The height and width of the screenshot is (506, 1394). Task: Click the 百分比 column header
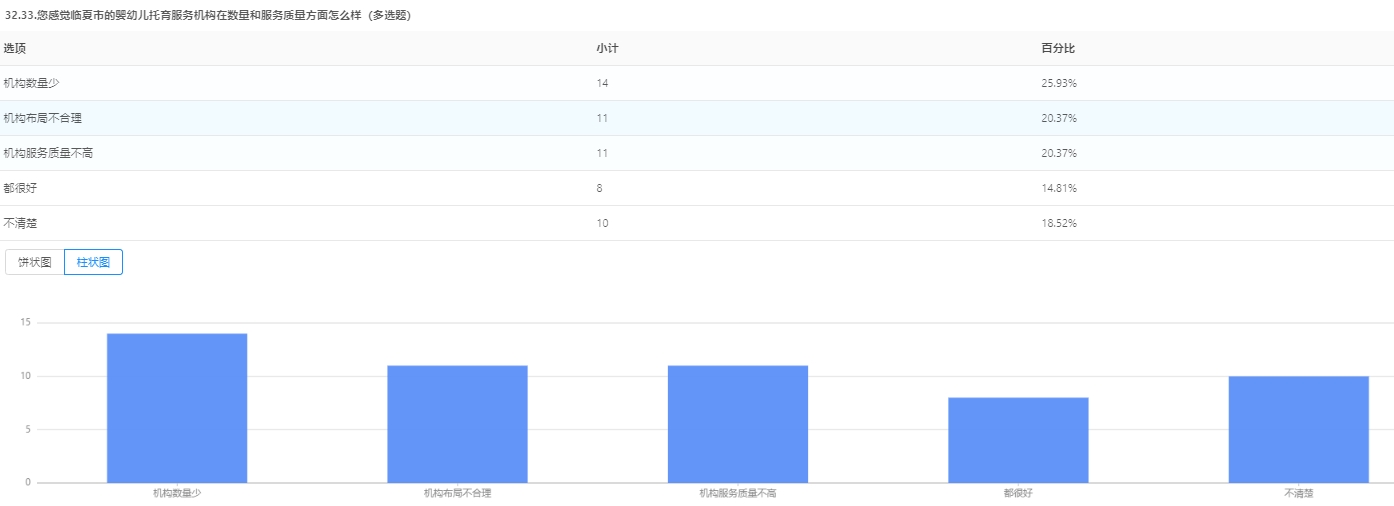click(1057, 48)
